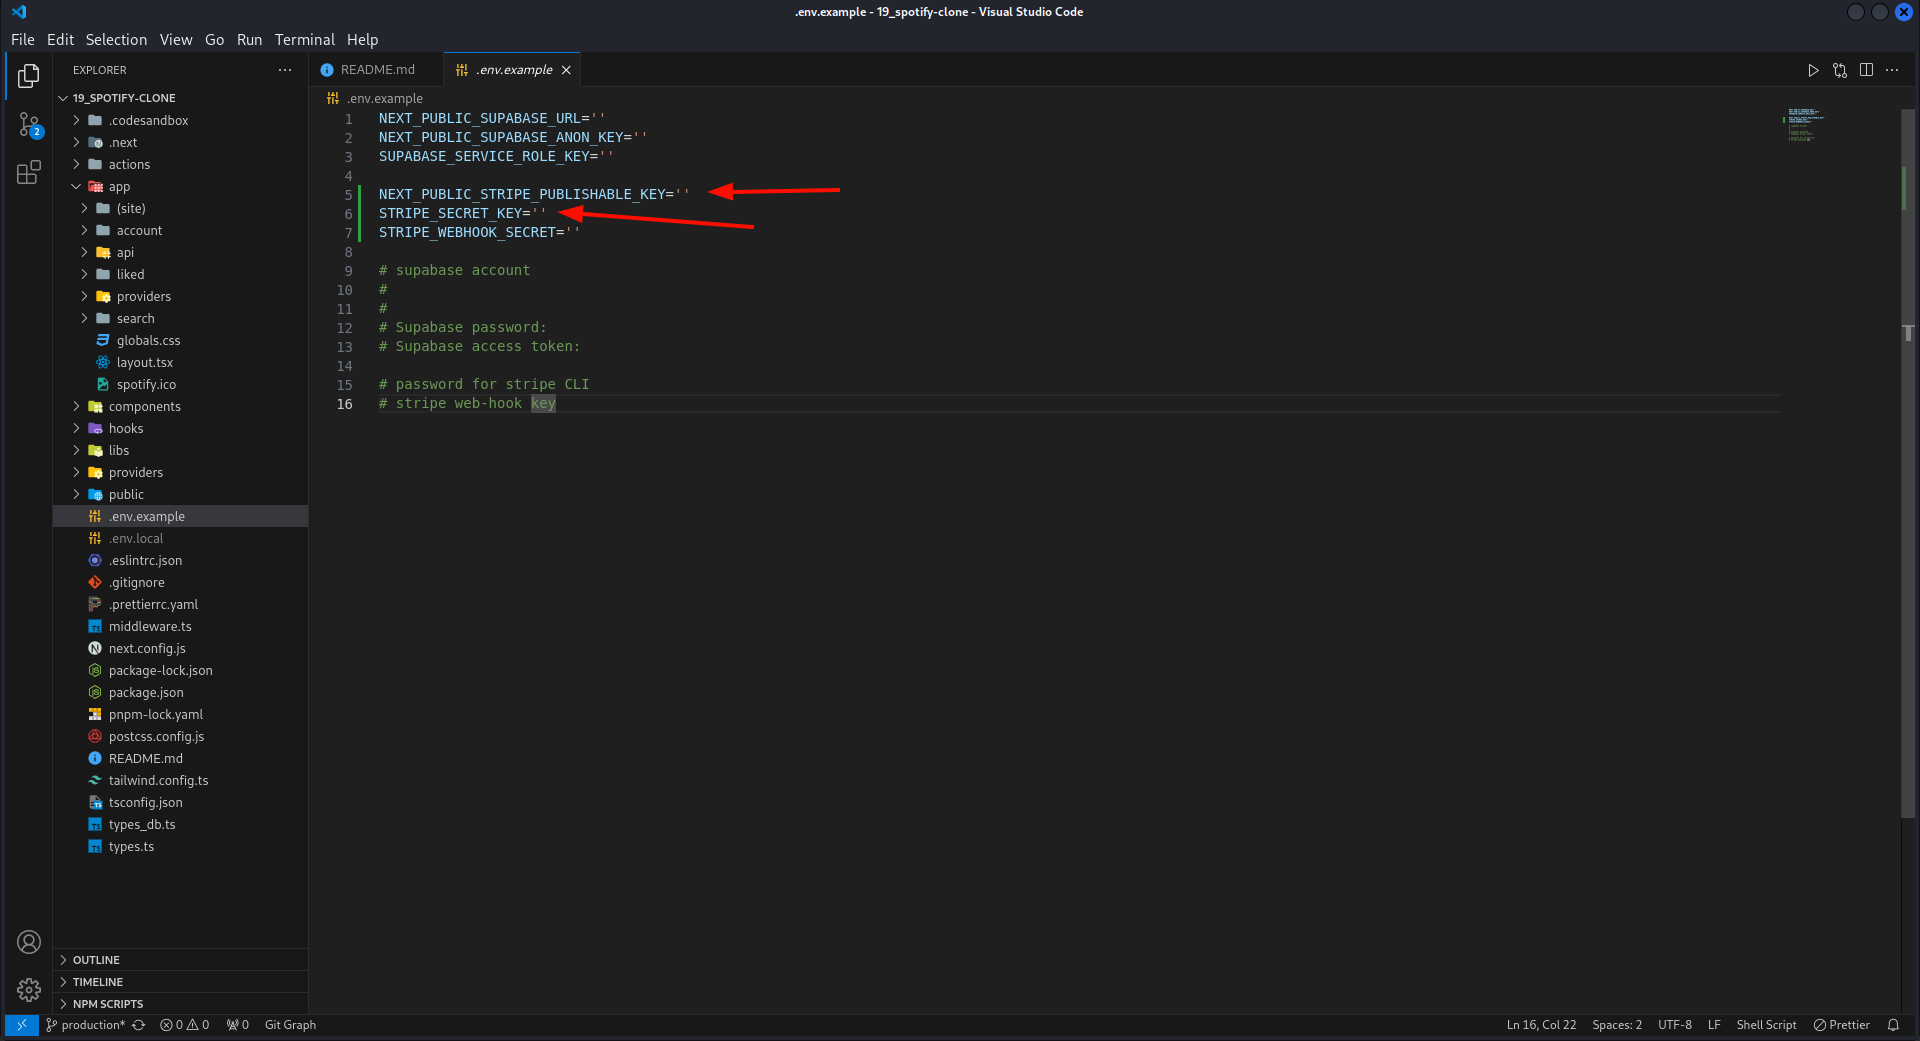Open the Terminal menu
Viewport: 1920px width, 1041px height.
point(305,40)
